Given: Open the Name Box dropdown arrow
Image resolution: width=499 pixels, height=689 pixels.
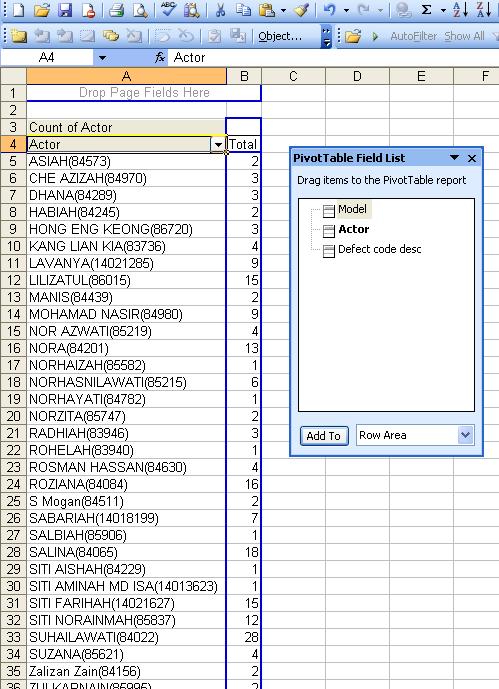Looking at the screenshot, I should tap(102, 58).
